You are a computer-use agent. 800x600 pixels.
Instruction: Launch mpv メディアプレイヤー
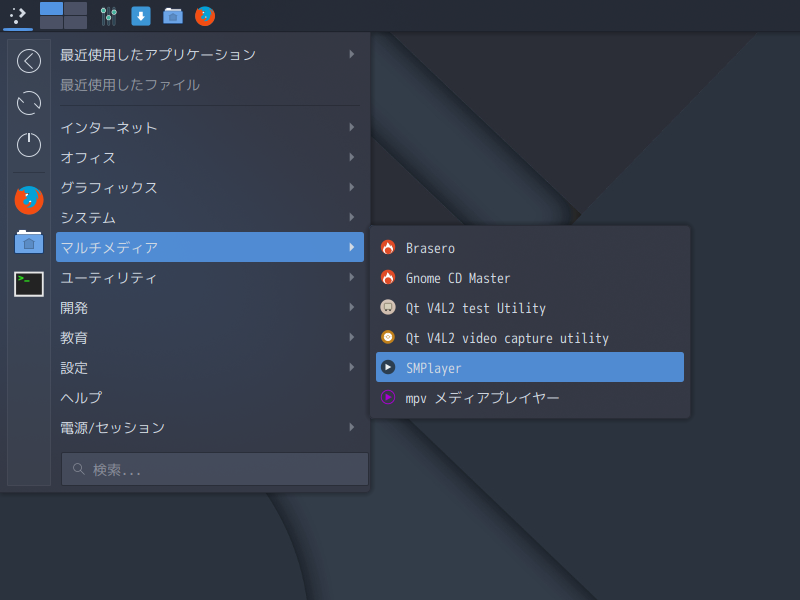coord(530,397)
